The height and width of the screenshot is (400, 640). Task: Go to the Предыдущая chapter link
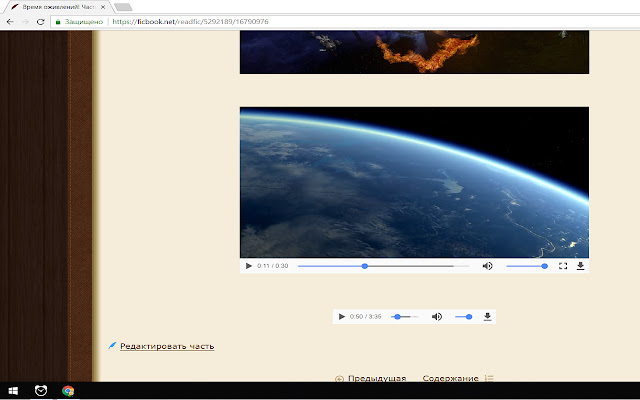[x=377, y=378]
